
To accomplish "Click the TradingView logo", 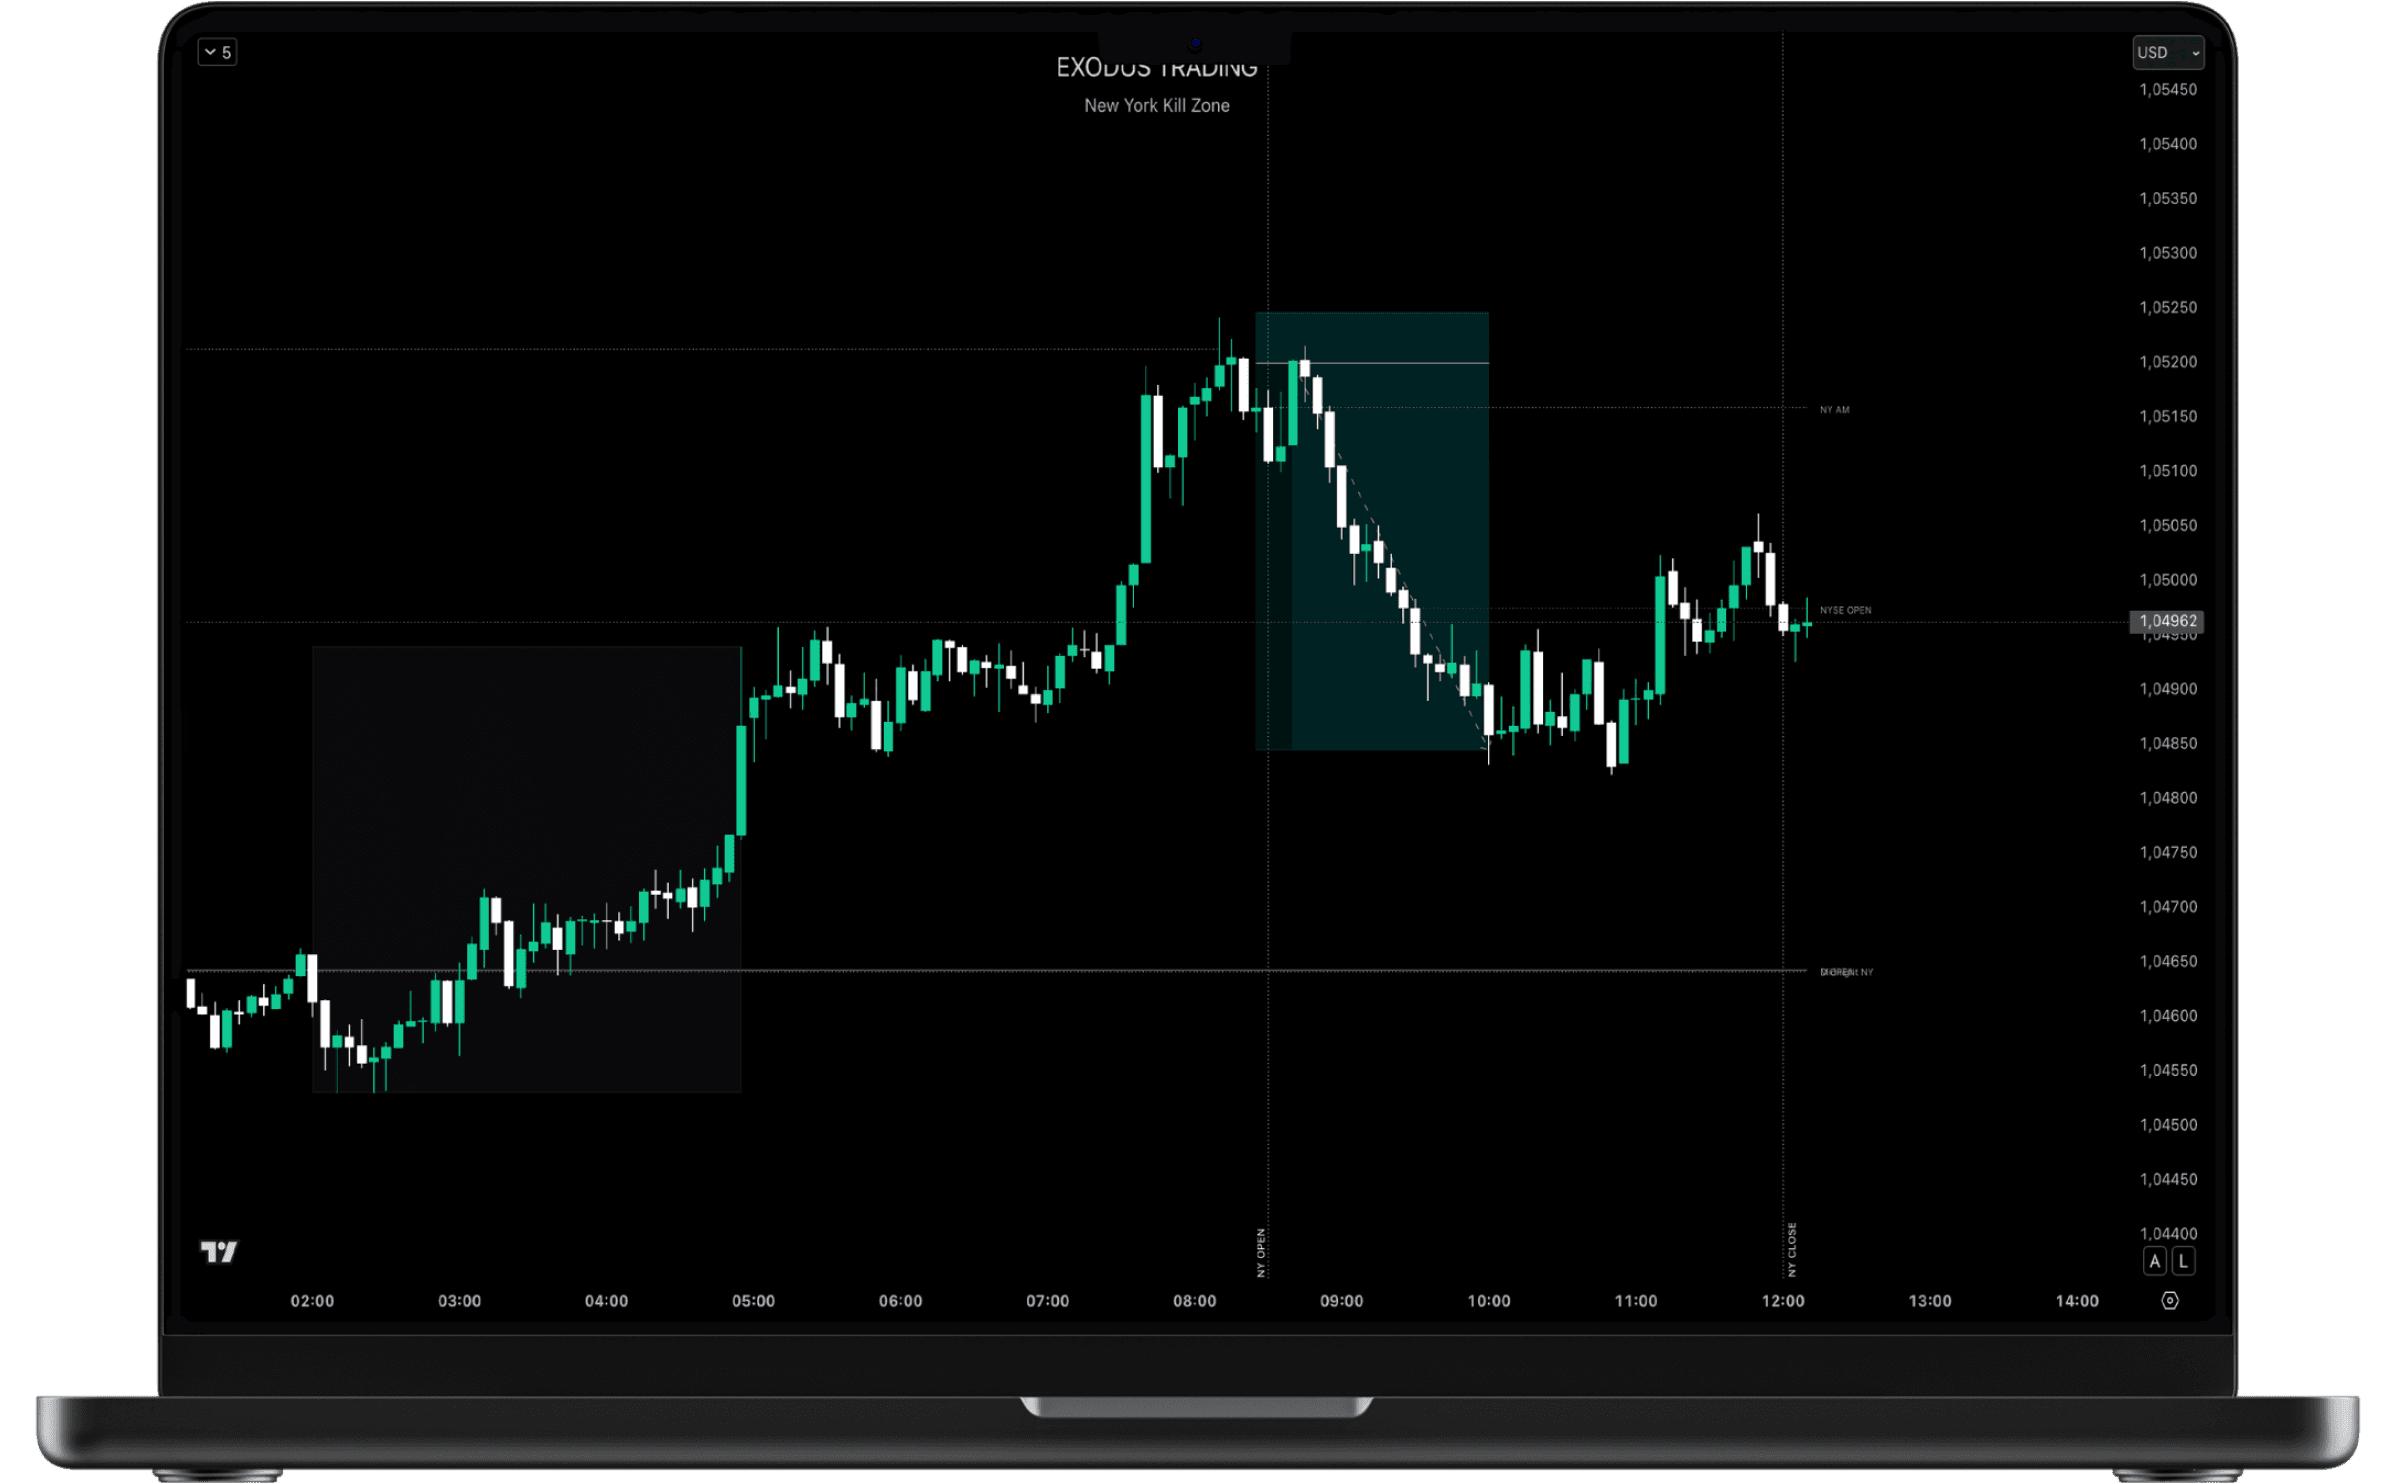I will click(219, 1251).
